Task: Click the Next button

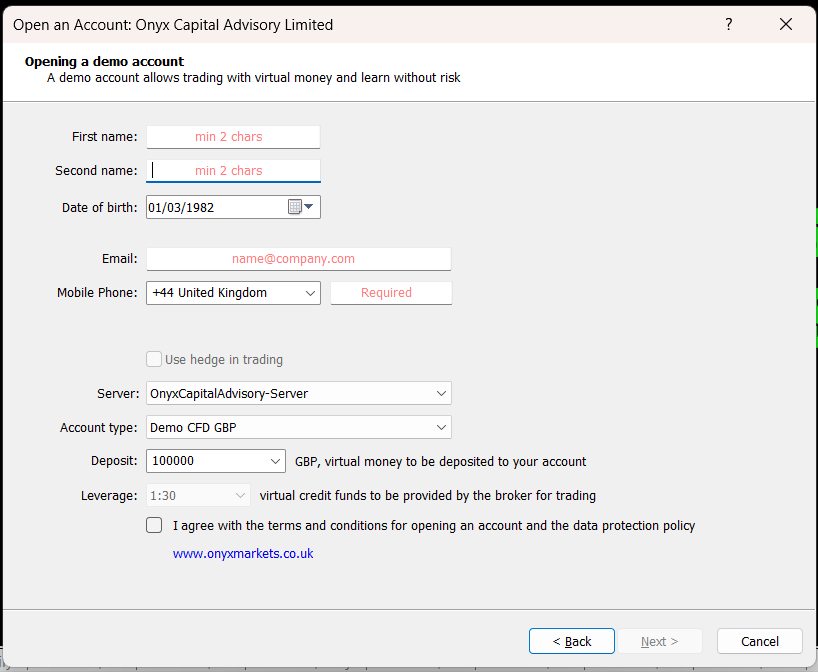Action: click(659, 641)
